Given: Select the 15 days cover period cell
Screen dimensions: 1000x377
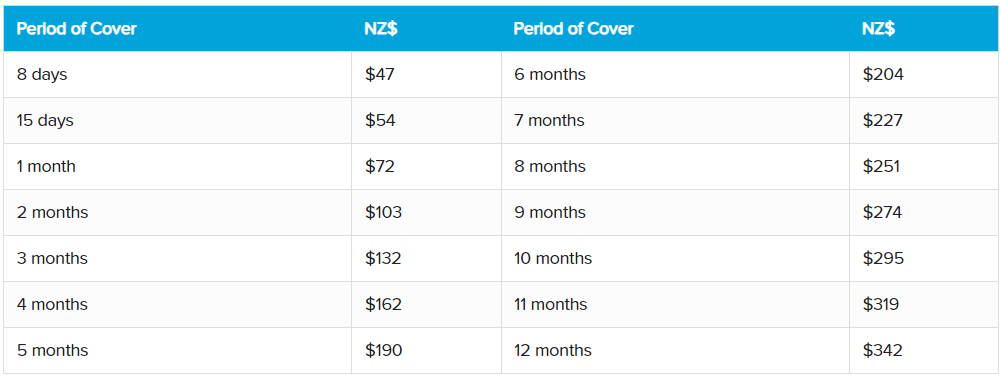Looking at the screenshot, I should 177,121.
